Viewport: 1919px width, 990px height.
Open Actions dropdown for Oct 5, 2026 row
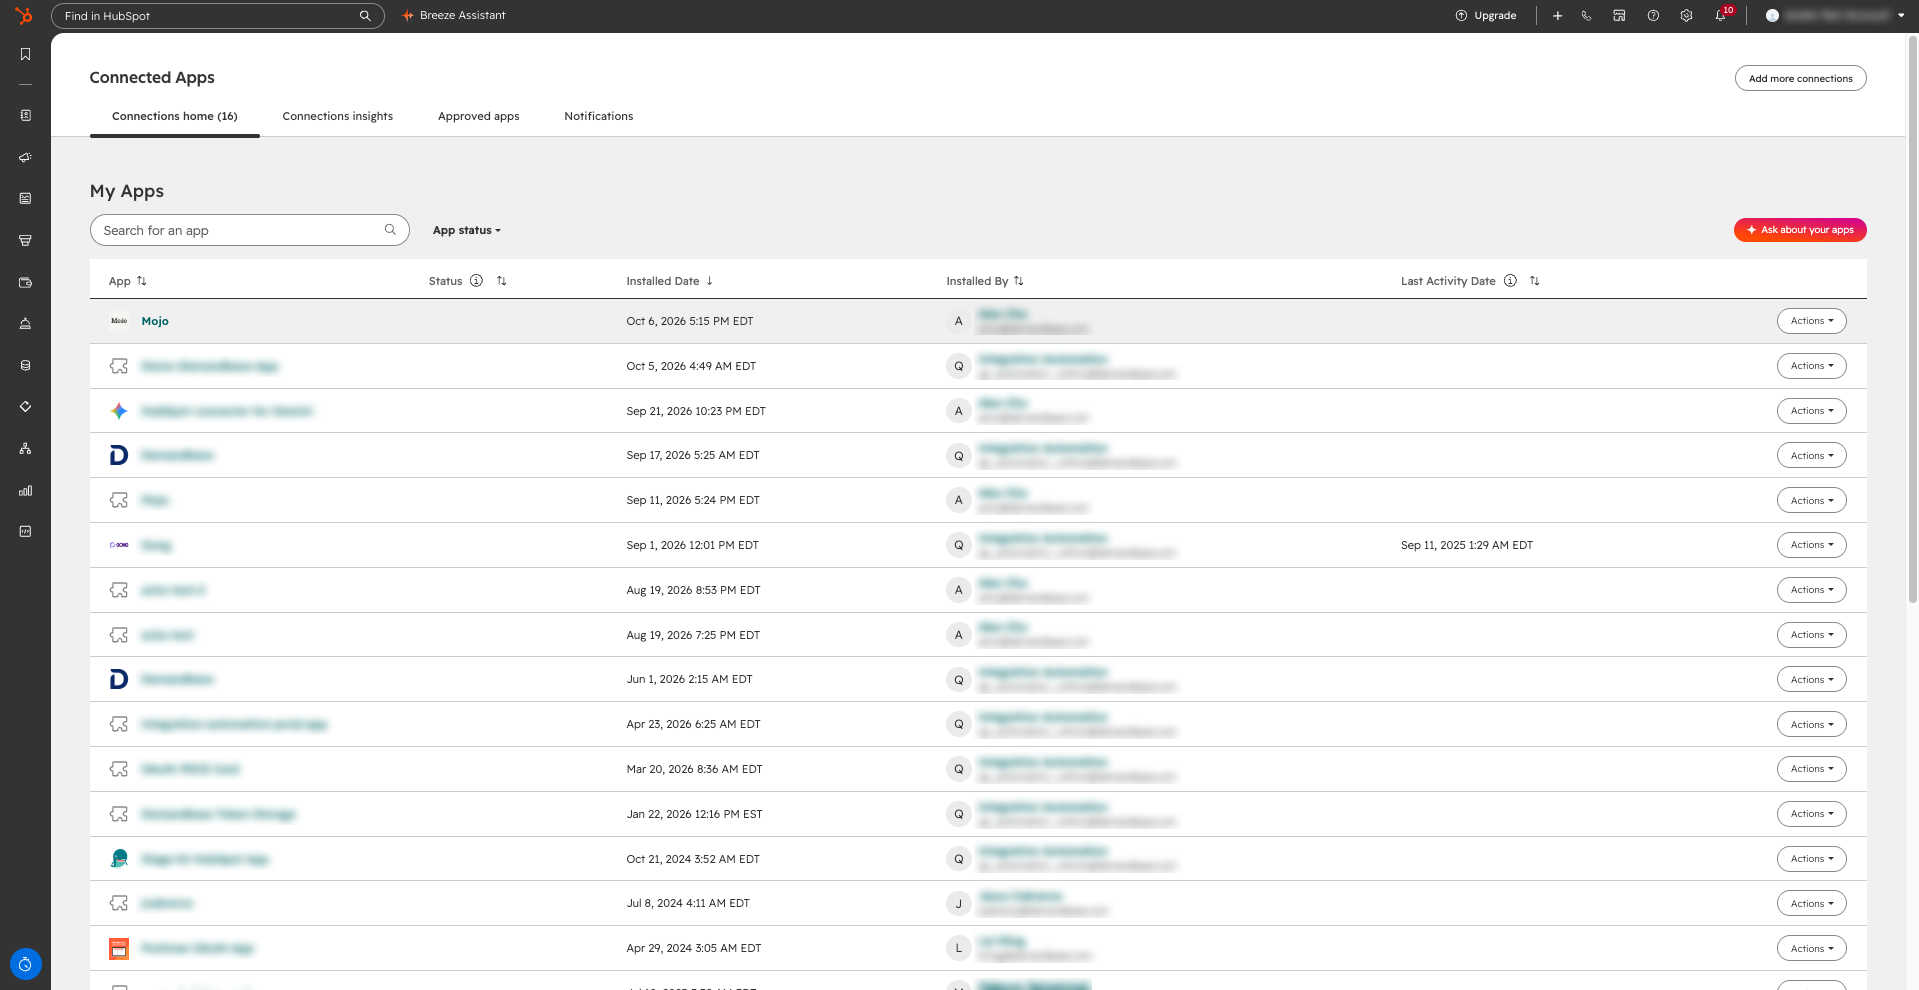click(1811, 366)
